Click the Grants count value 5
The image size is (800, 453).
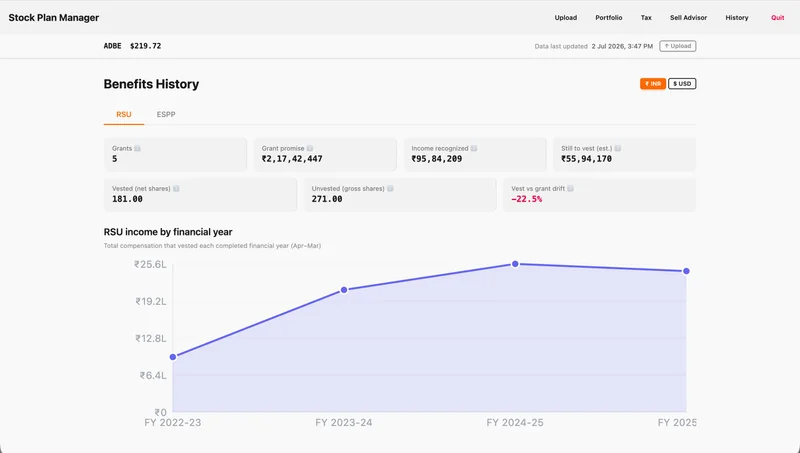114,159
